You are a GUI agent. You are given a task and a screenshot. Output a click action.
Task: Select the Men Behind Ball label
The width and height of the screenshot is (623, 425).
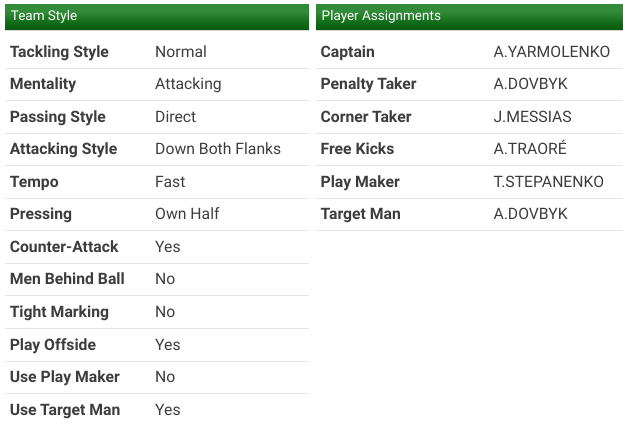67,279
